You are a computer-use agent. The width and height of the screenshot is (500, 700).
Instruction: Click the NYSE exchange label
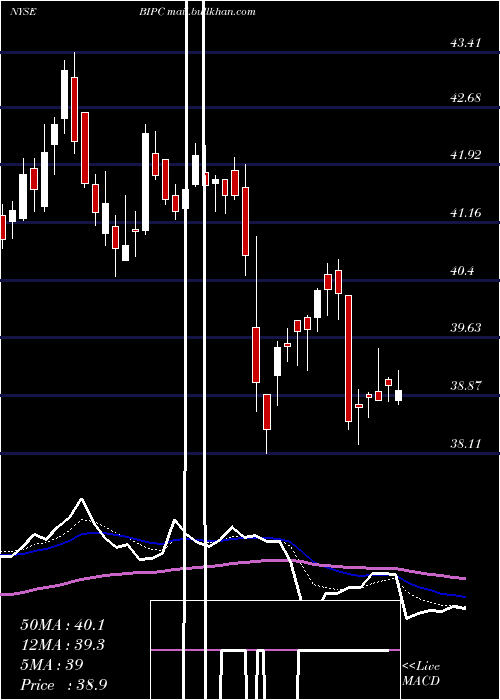(x=23, y=12)
